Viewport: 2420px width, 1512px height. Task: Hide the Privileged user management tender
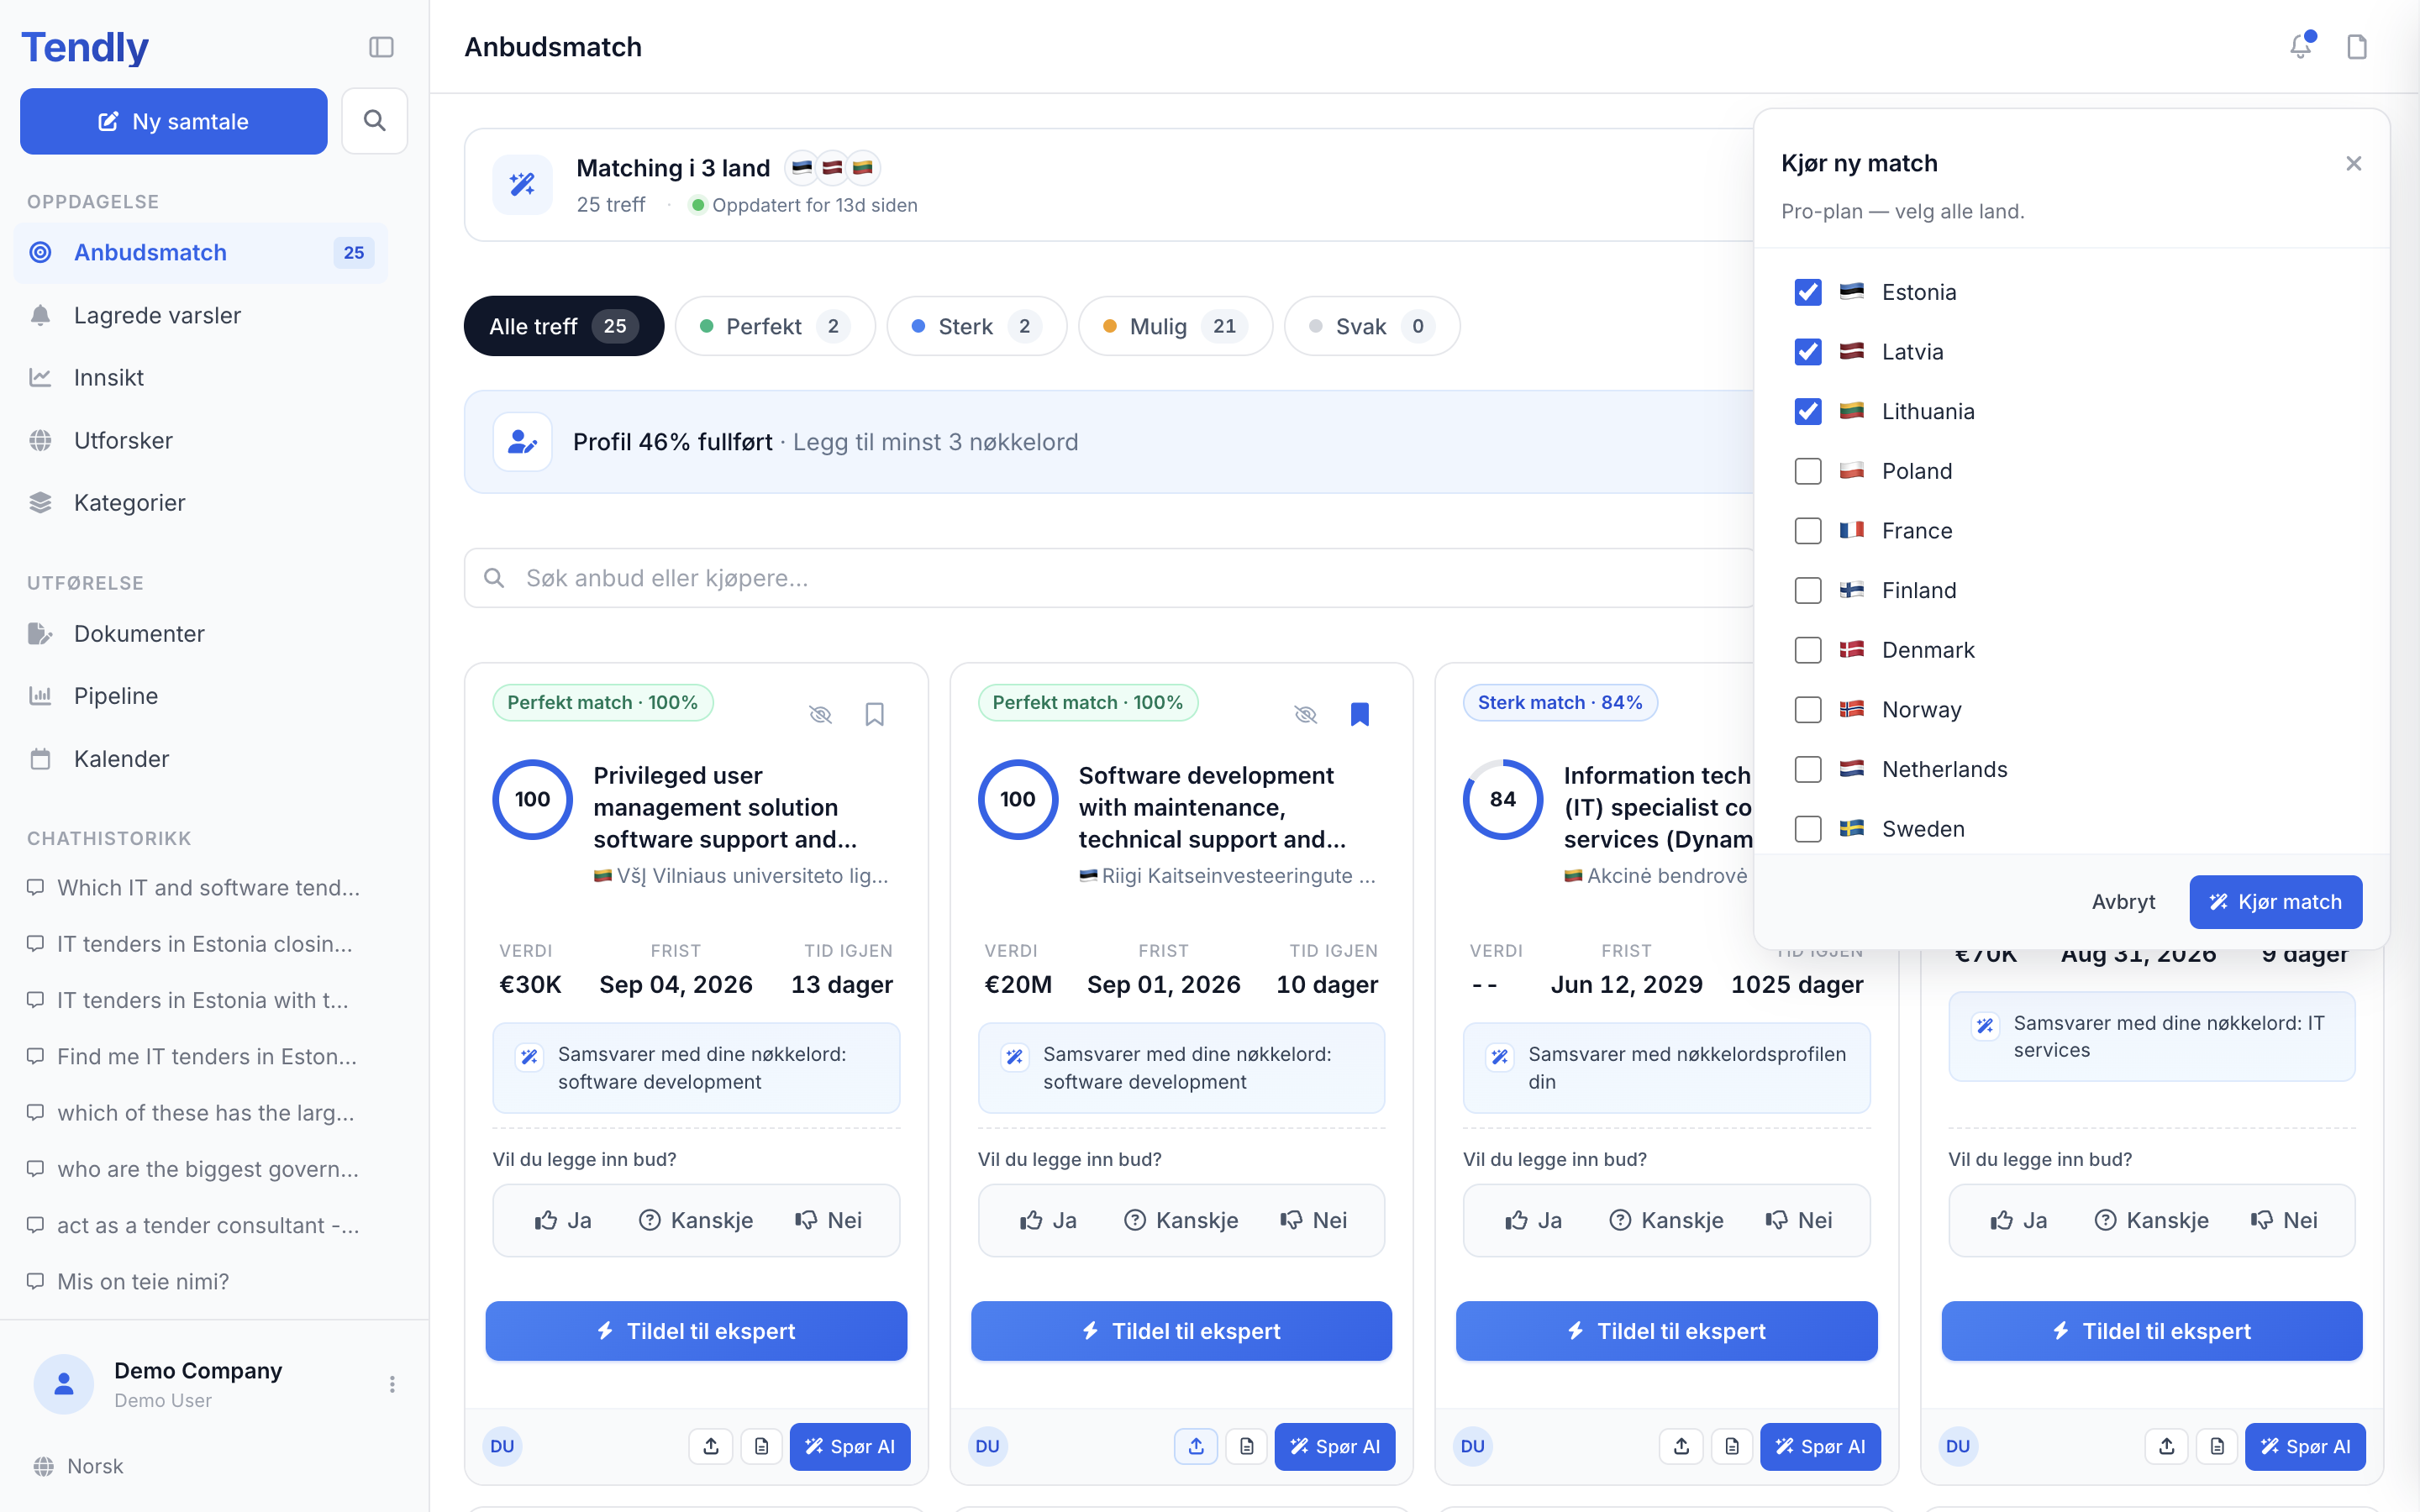(x=820, y=714)
